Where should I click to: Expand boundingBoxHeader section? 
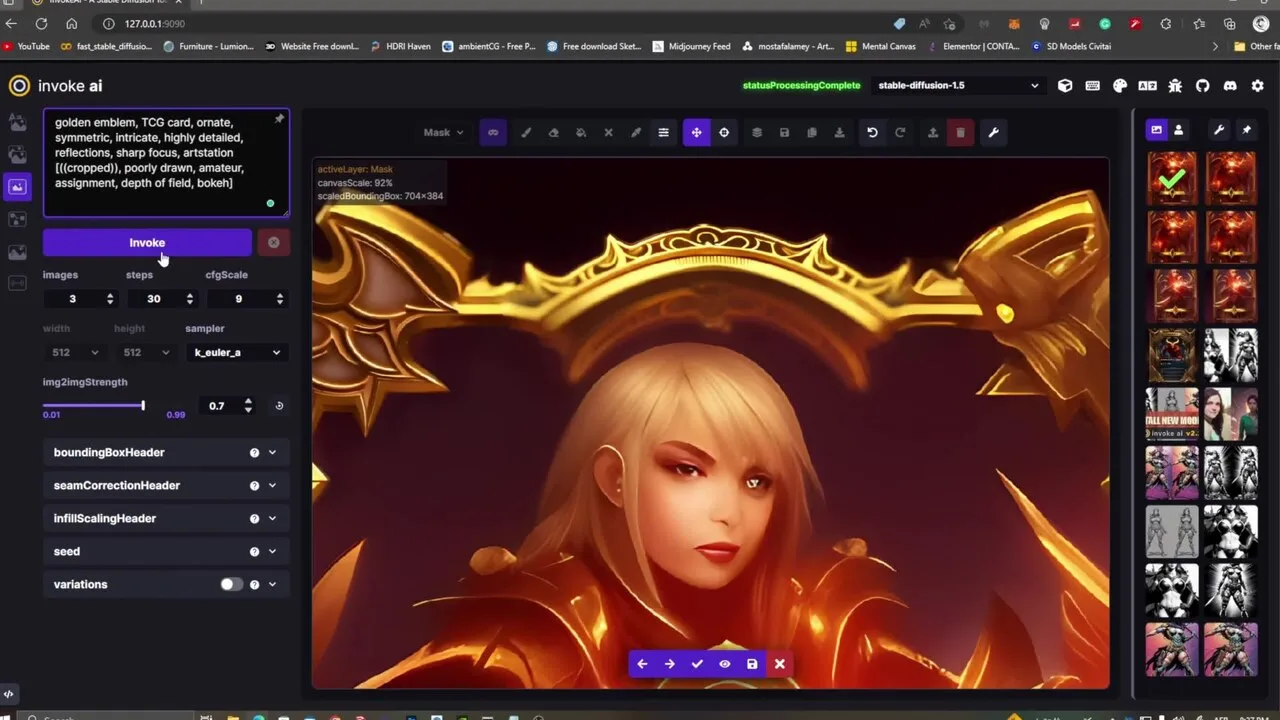point(166,453)
